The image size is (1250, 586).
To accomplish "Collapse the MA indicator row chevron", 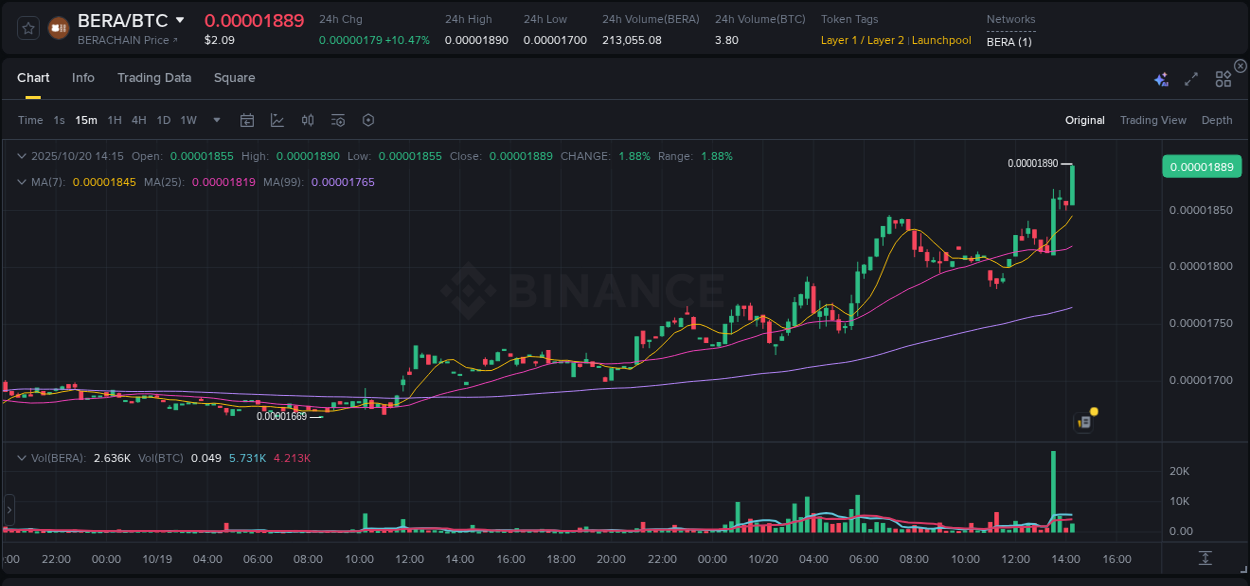I will [22, 182].
